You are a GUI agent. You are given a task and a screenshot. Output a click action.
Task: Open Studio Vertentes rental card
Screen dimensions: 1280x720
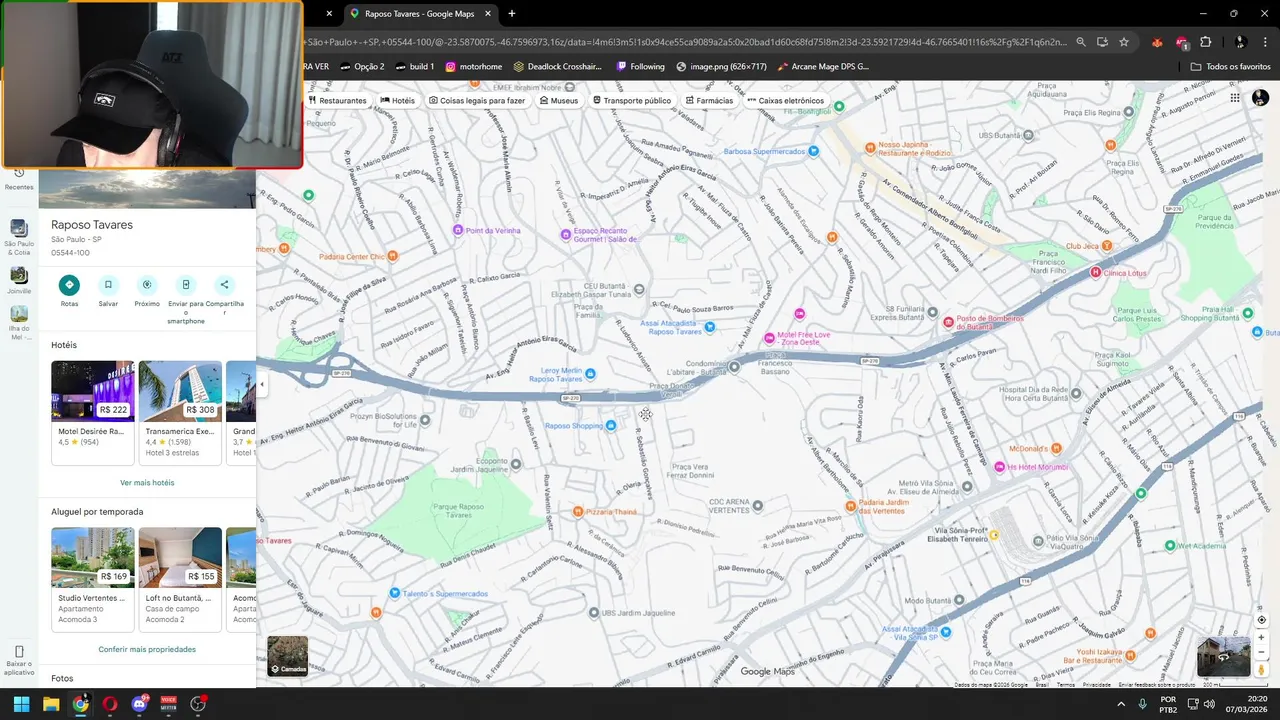93,580
